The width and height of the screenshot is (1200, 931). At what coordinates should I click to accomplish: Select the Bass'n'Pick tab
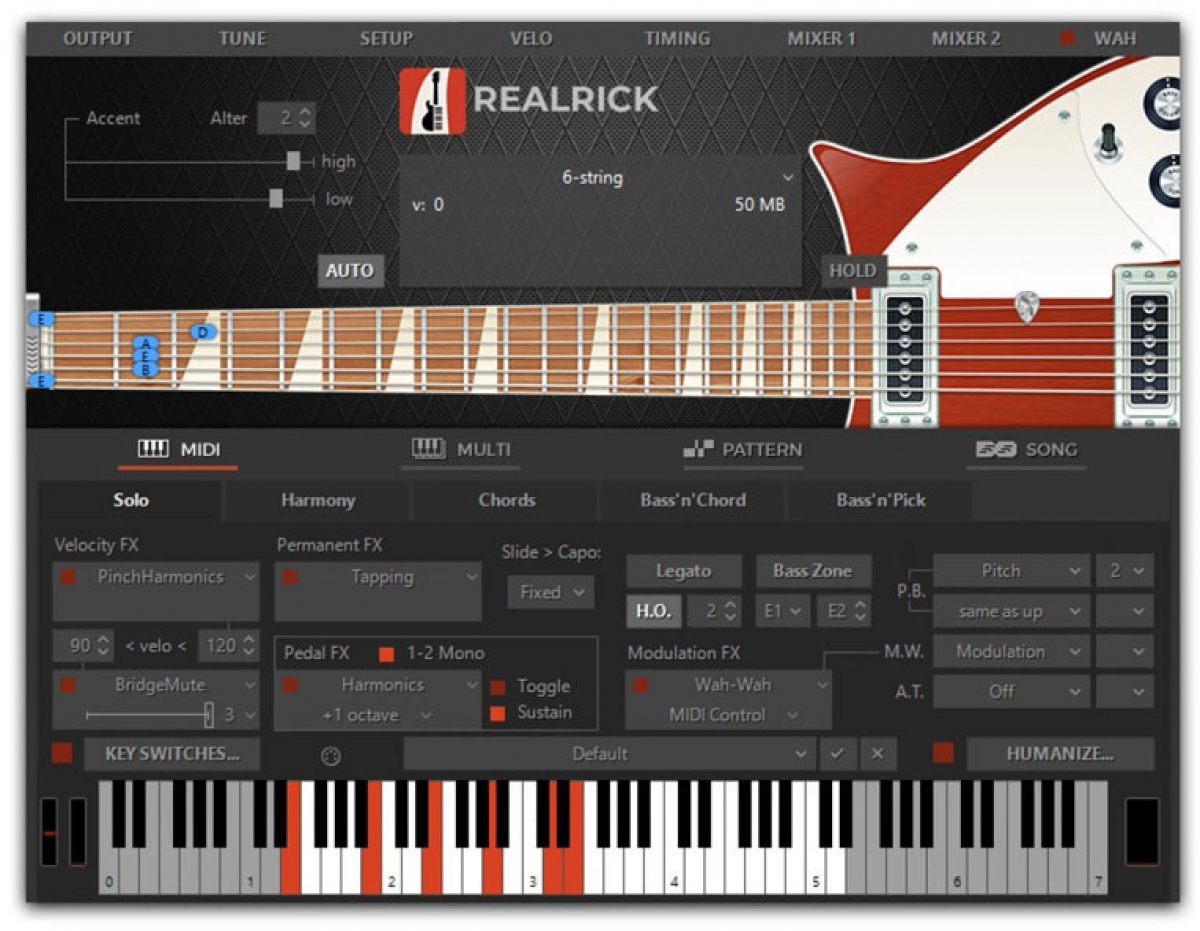[881, 500]
